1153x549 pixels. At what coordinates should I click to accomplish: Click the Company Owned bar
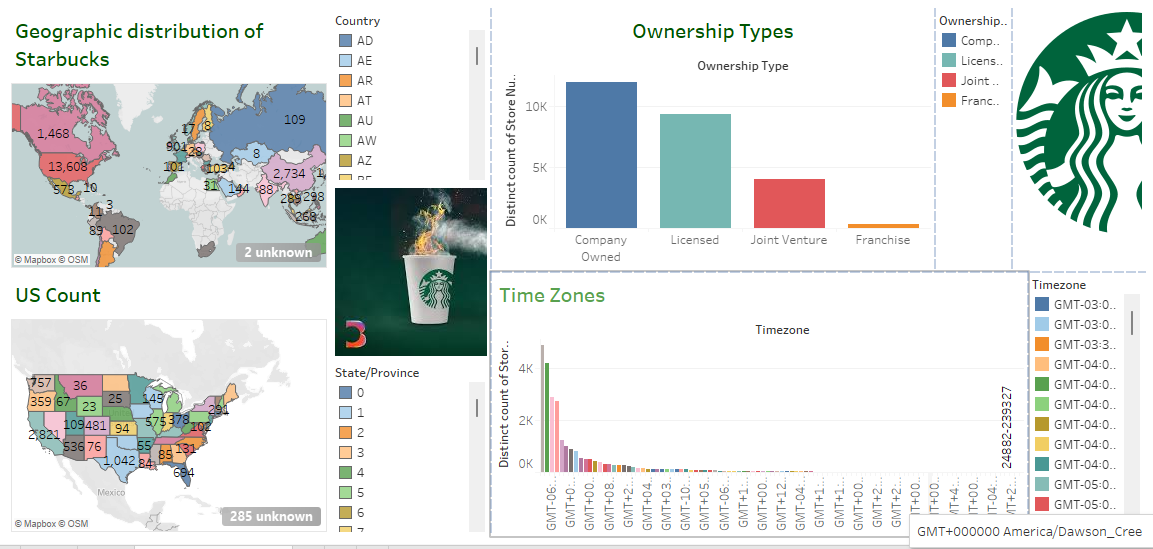point(601,155)
